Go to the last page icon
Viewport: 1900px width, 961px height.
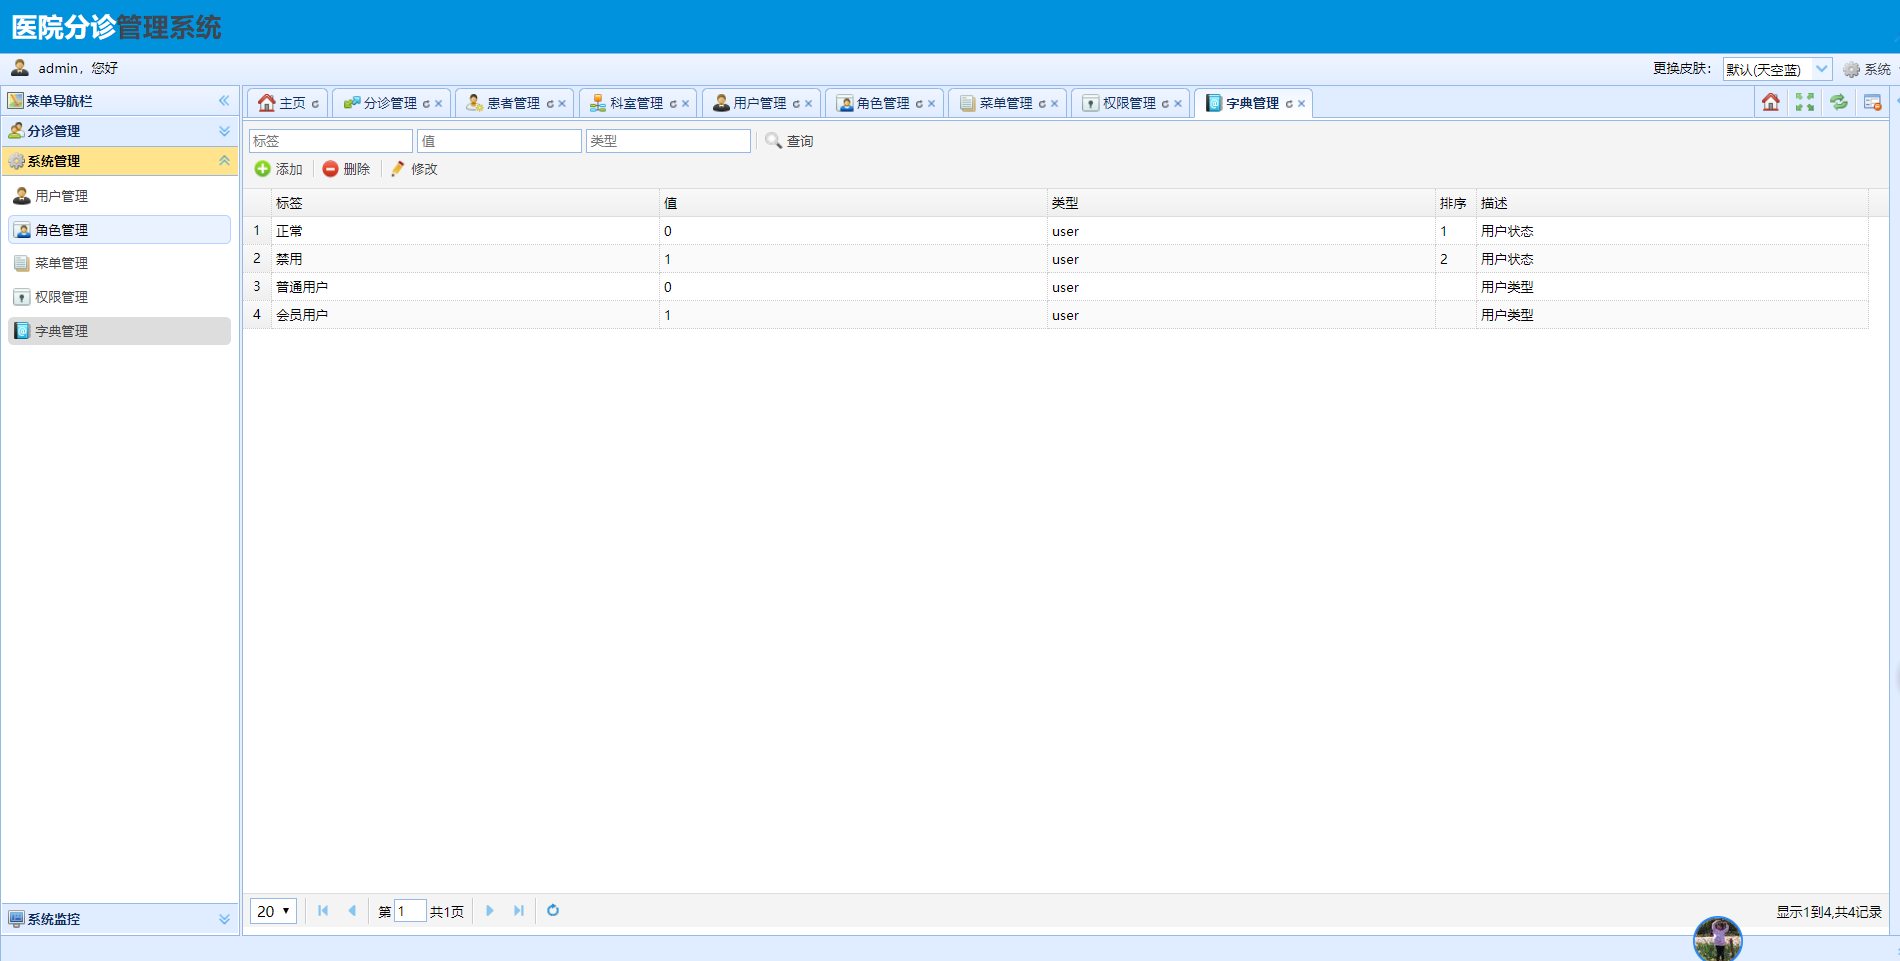coord(519,910)
